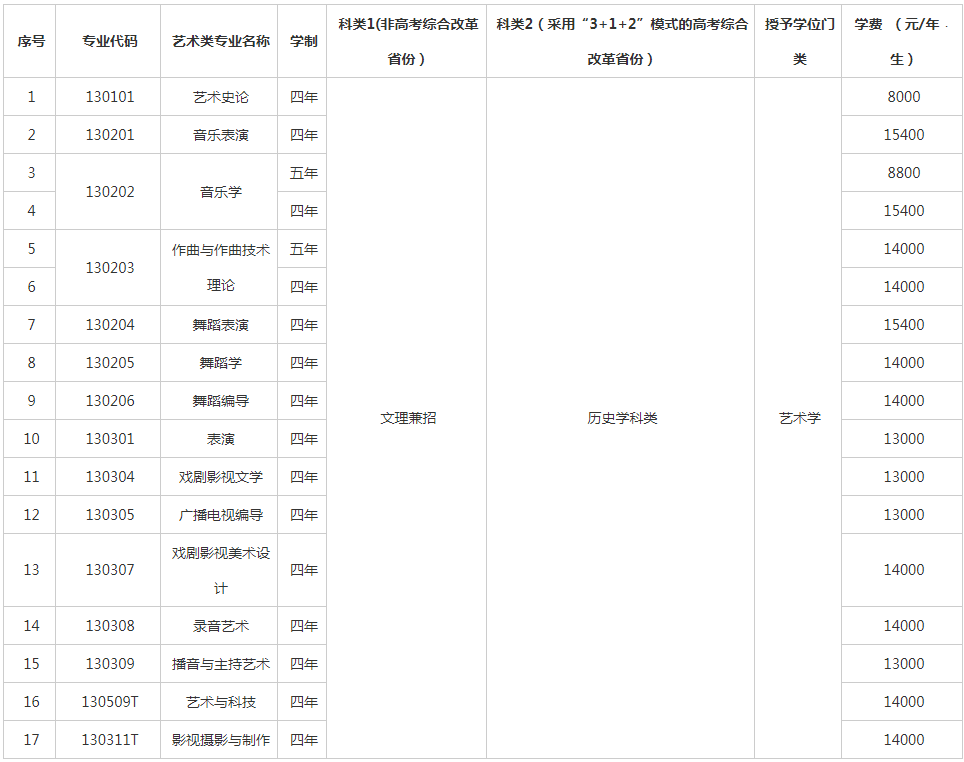964x762 pixels.
Task: Click major code 130307
Action: point(109,570)
